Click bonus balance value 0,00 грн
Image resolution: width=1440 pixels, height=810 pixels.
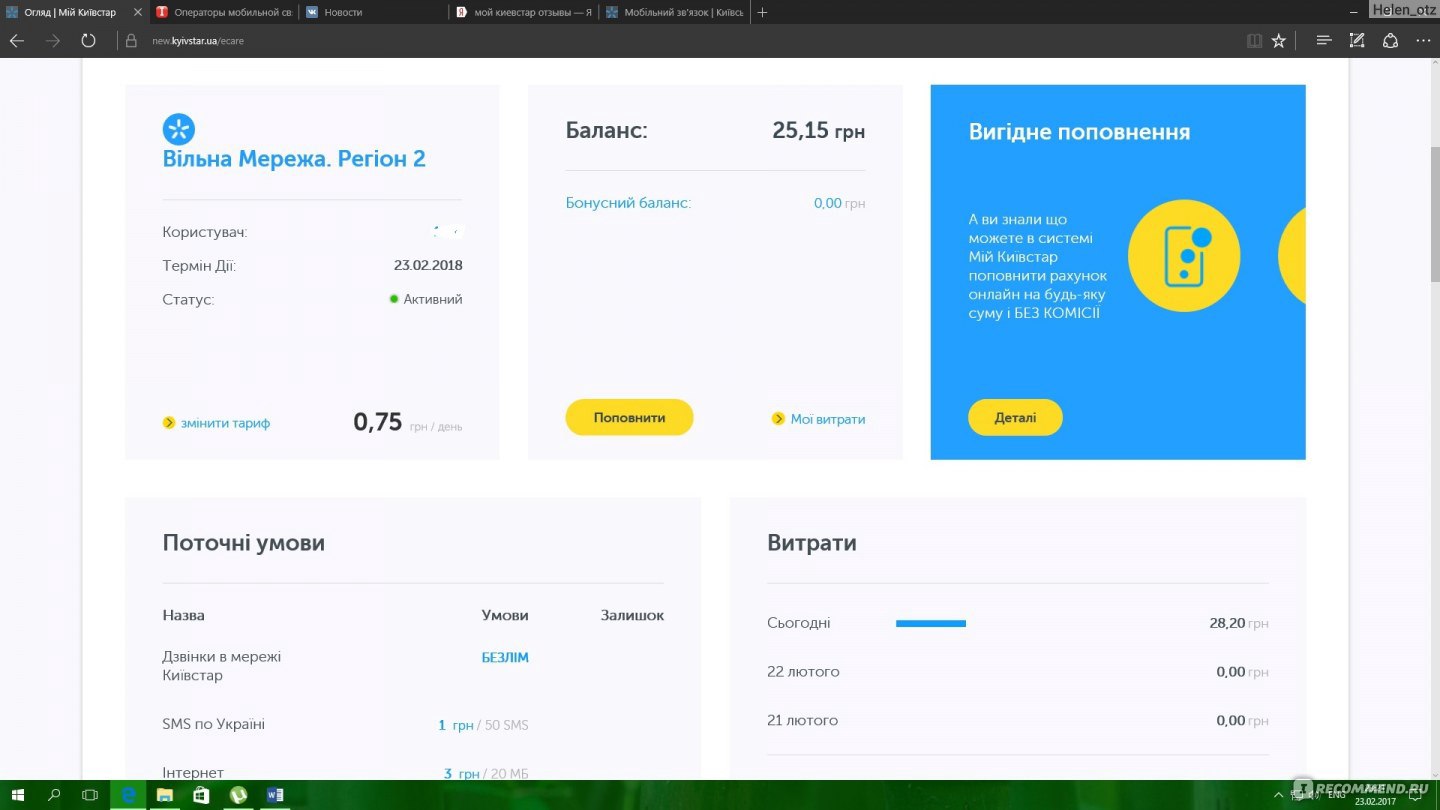[839, 203]
